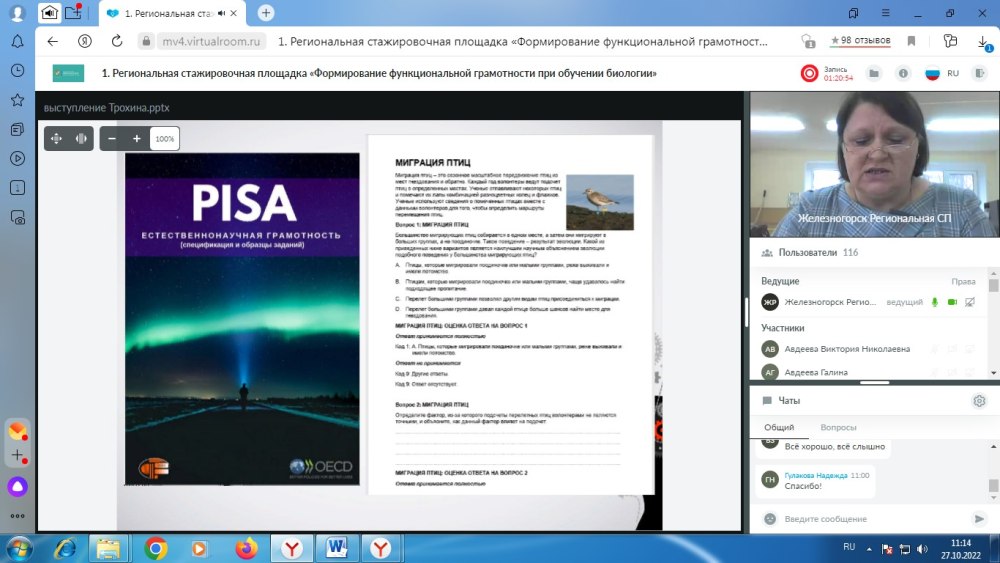1000x563 pixels.
Task: Click Гулакова Надежда name in chat
Action: [x=816, y=476]
